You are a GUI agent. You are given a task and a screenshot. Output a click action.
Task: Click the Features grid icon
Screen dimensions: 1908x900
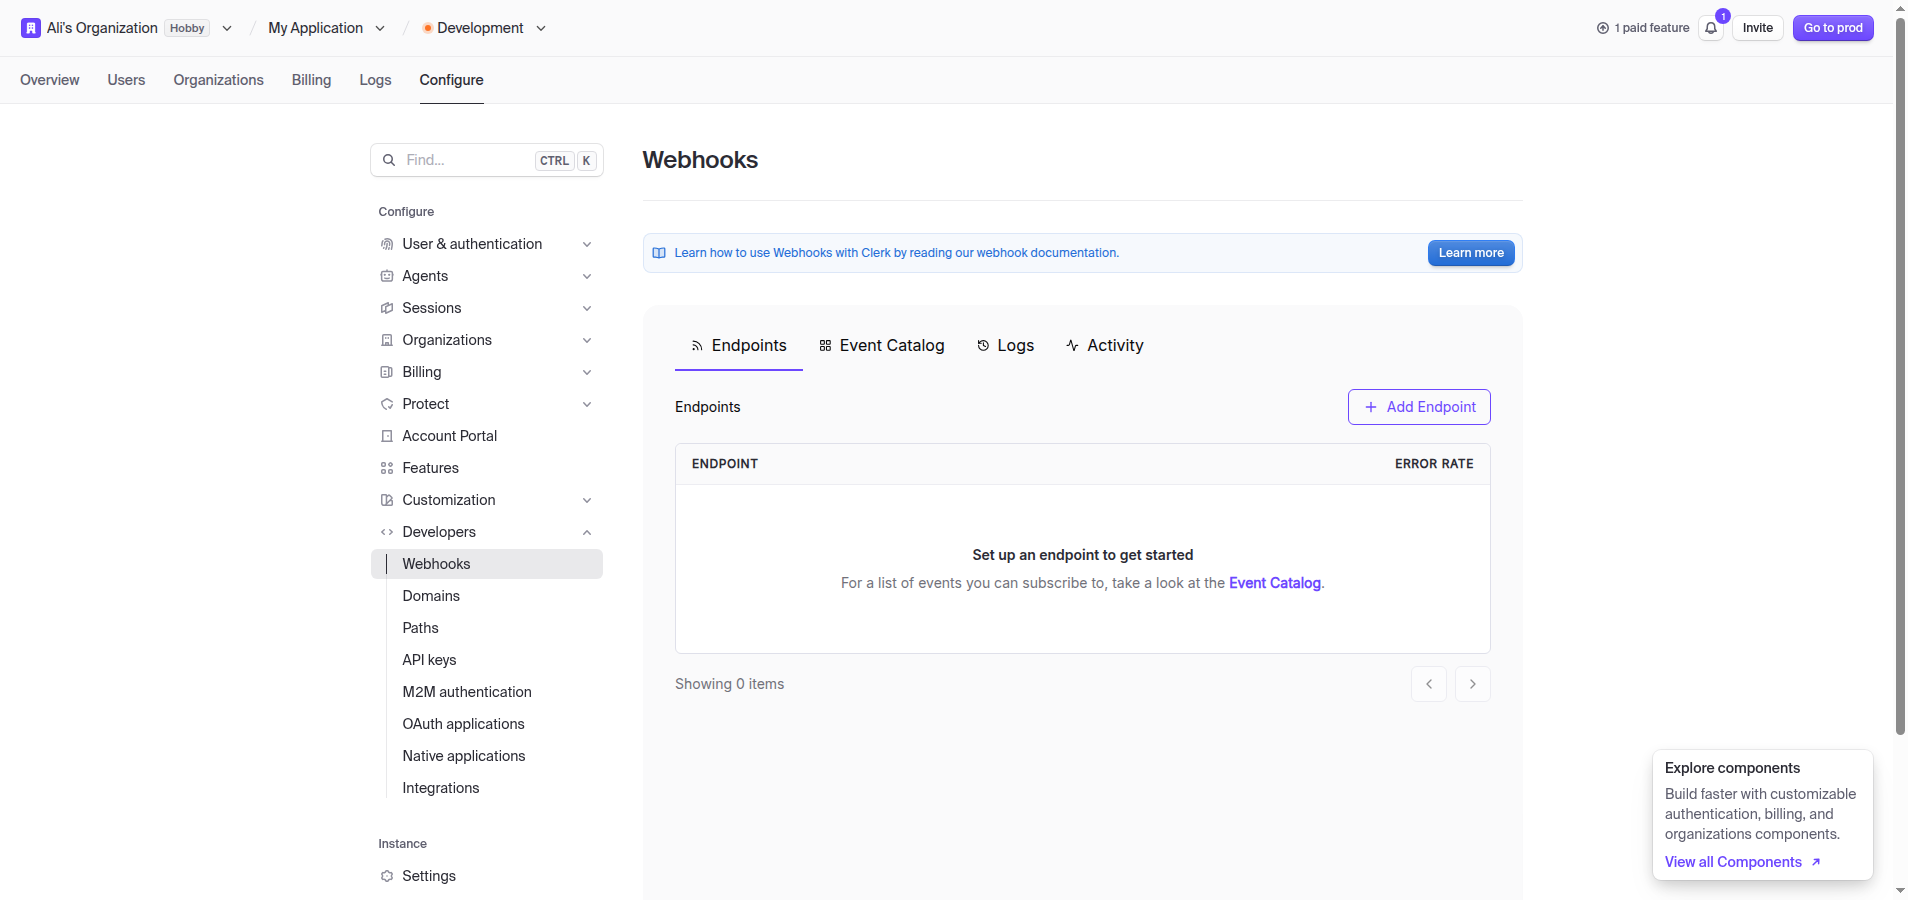387,468
